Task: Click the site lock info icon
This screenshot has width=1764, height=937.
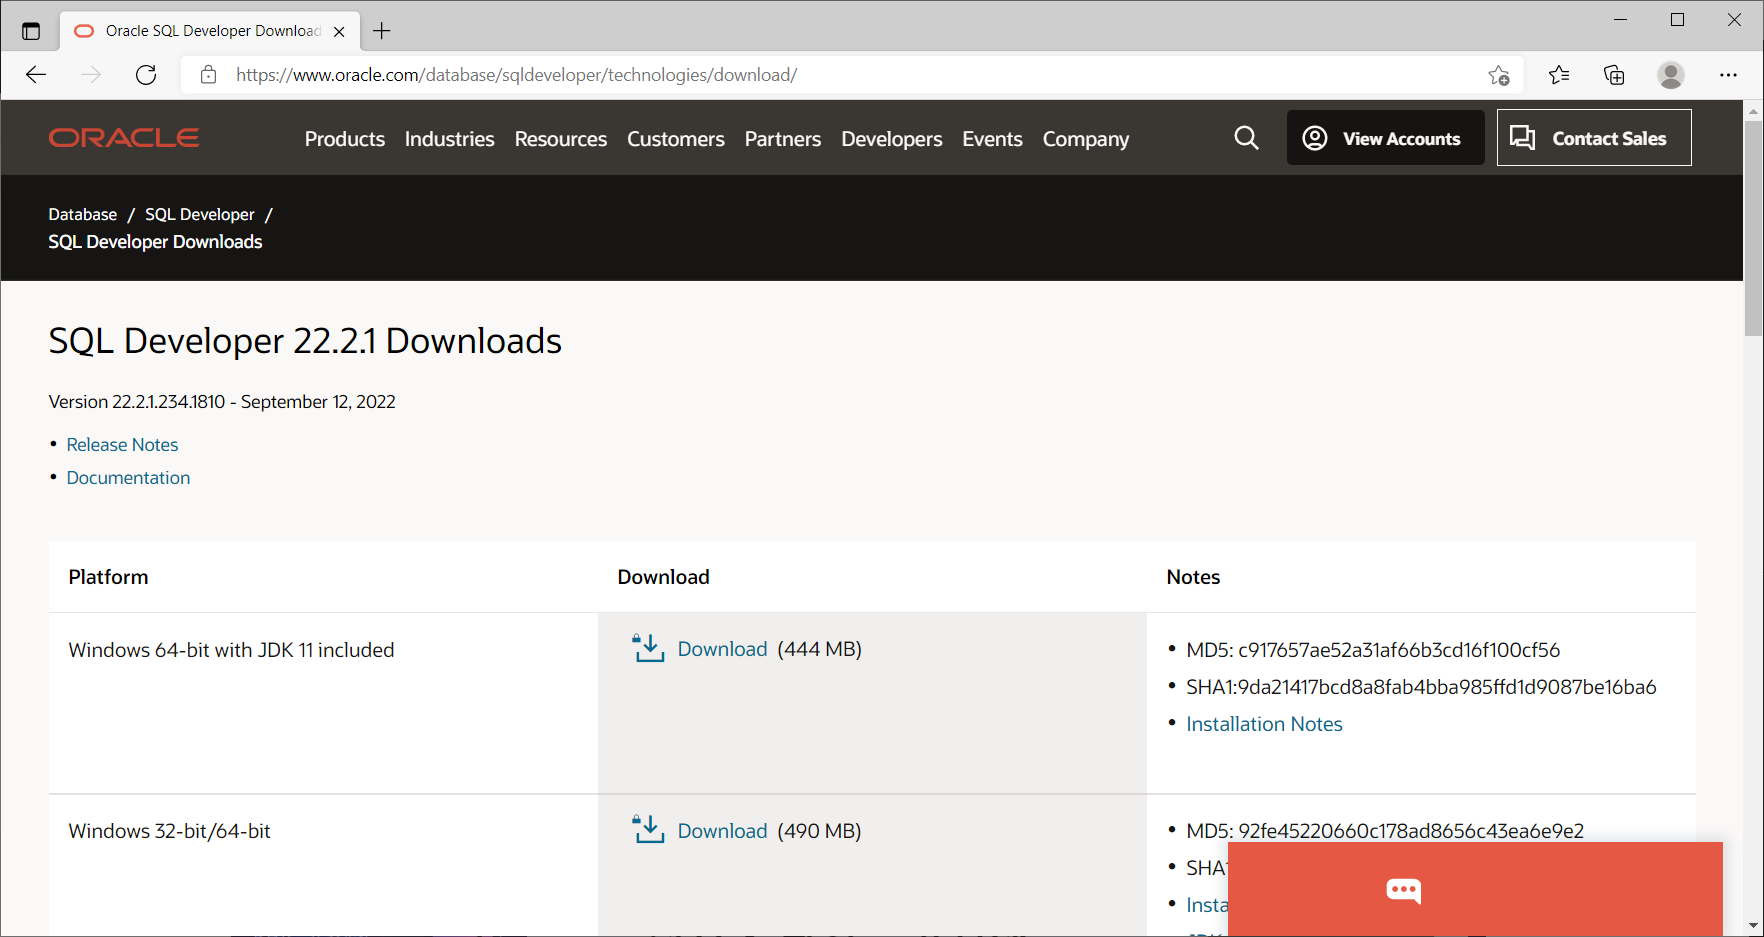Action: (208, 75)
